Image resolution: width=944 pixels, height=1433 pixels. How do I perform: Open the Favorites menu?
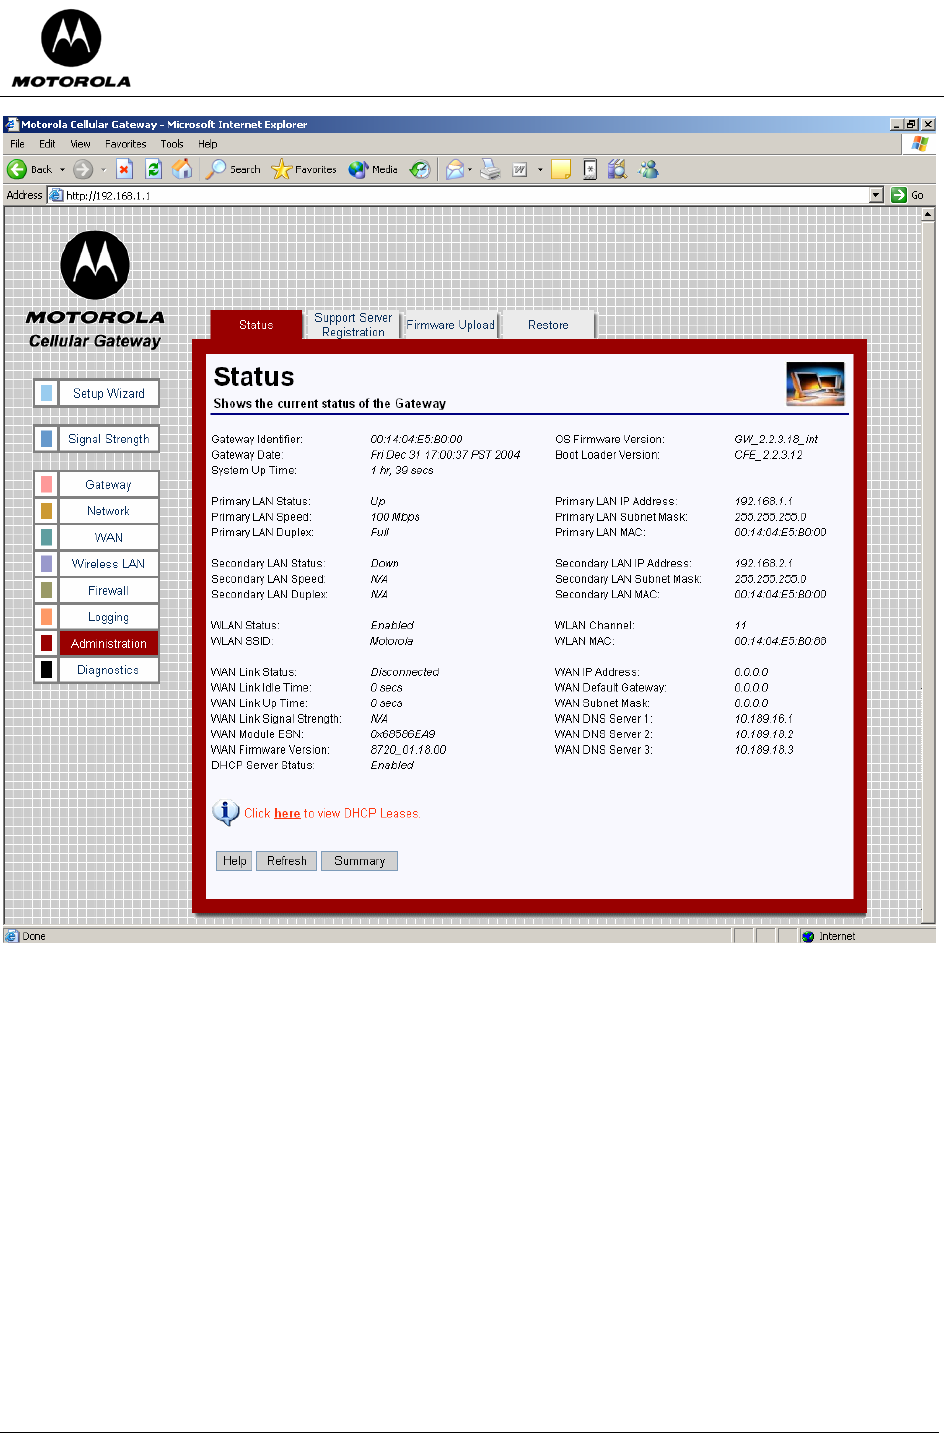[x=126, y=144]
